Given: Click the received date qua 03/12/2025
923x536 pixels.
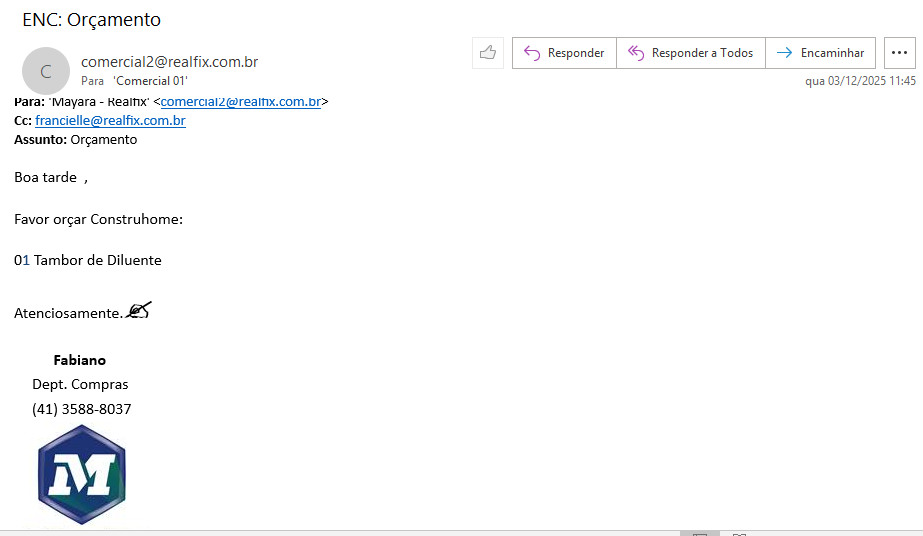Looking at the screenshot, I should coord(860,81).
